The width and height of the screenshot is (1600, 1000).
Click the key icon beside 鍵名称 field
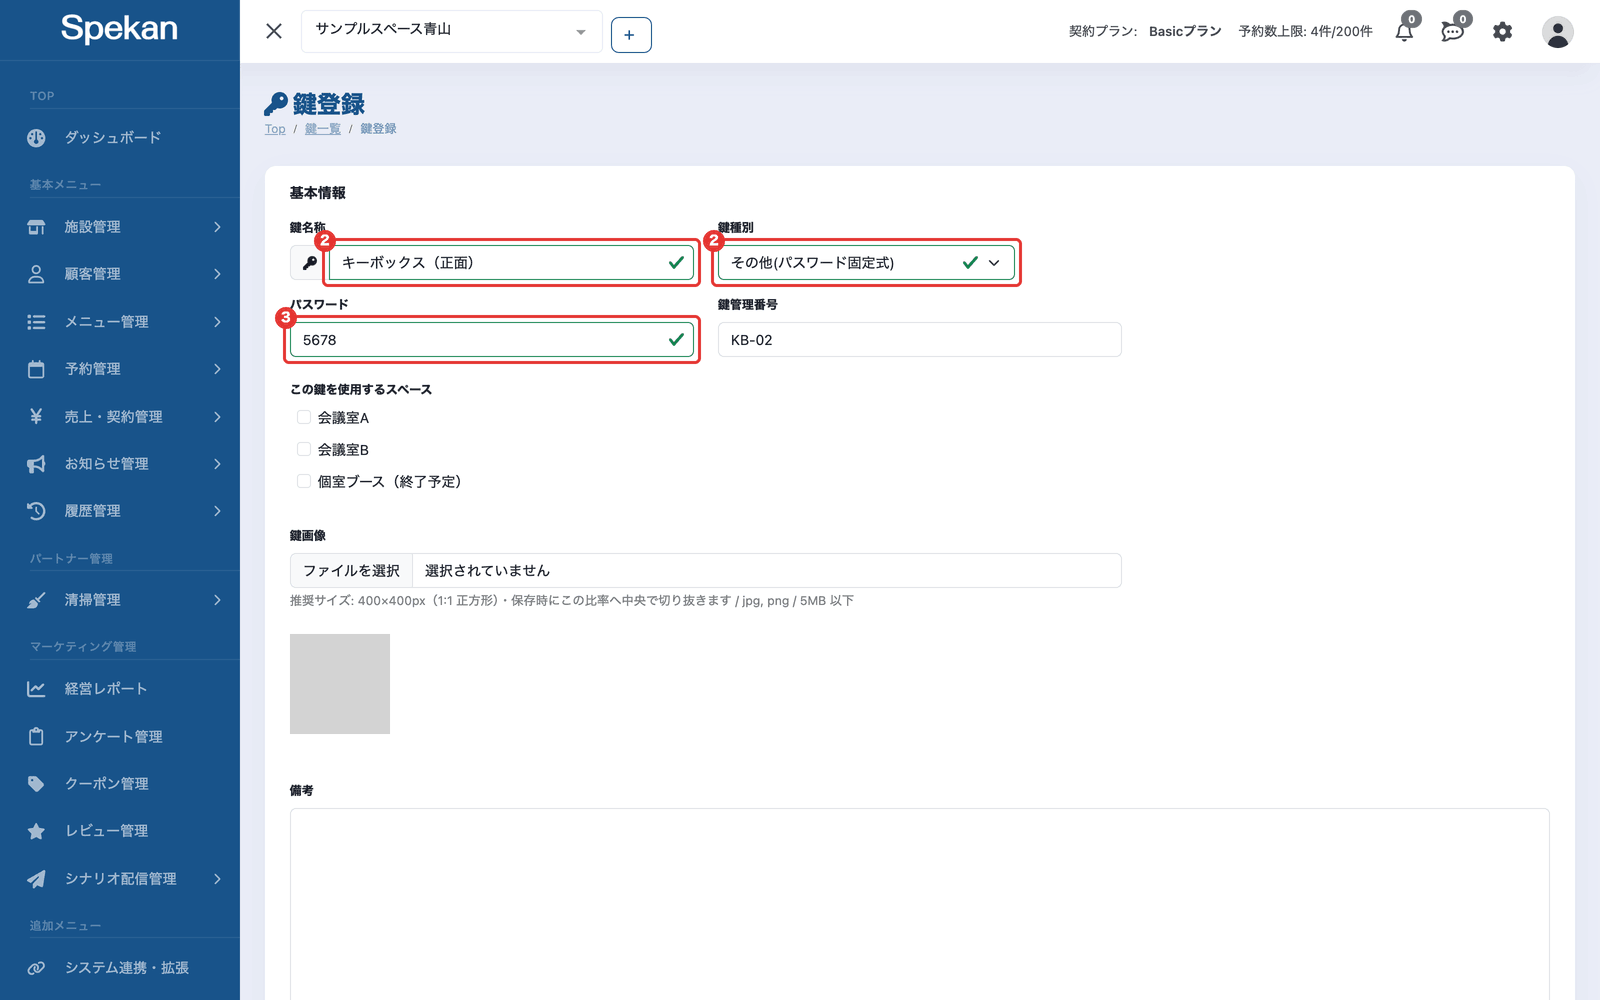coord(309,263)
